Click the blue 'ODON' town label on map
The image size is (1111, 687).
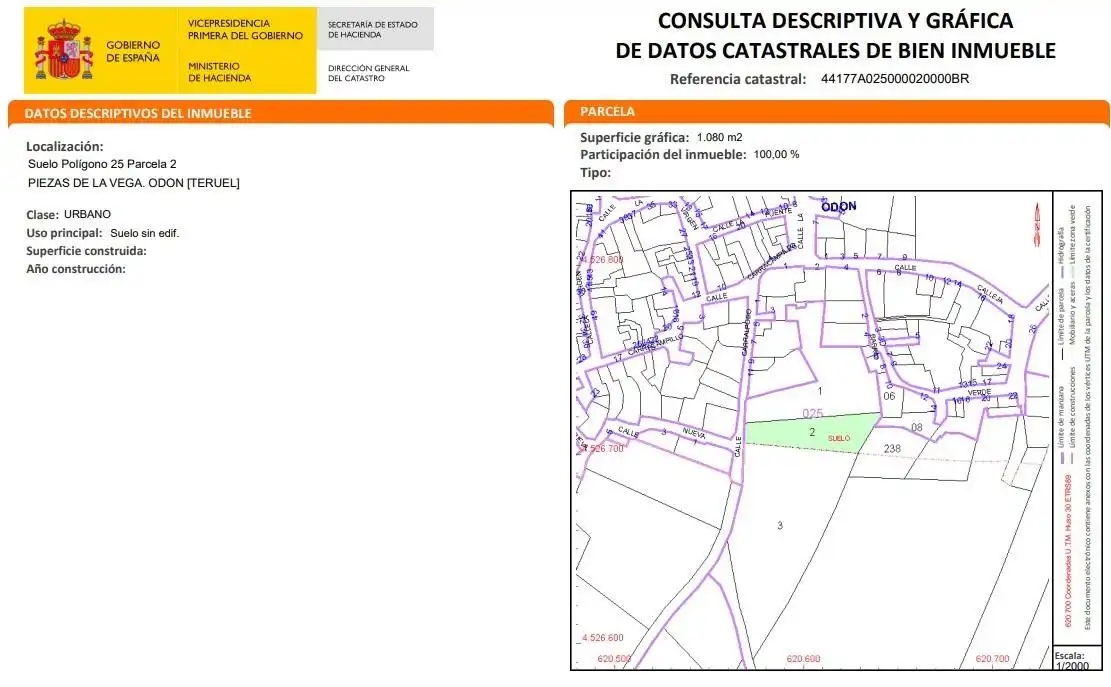point(839,206)
